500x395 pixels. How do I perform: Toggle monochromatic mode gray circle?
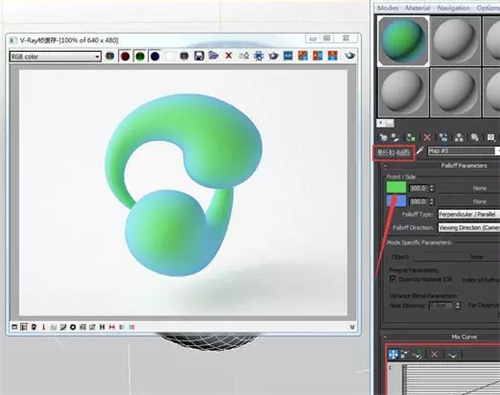[x=184, y=56]
